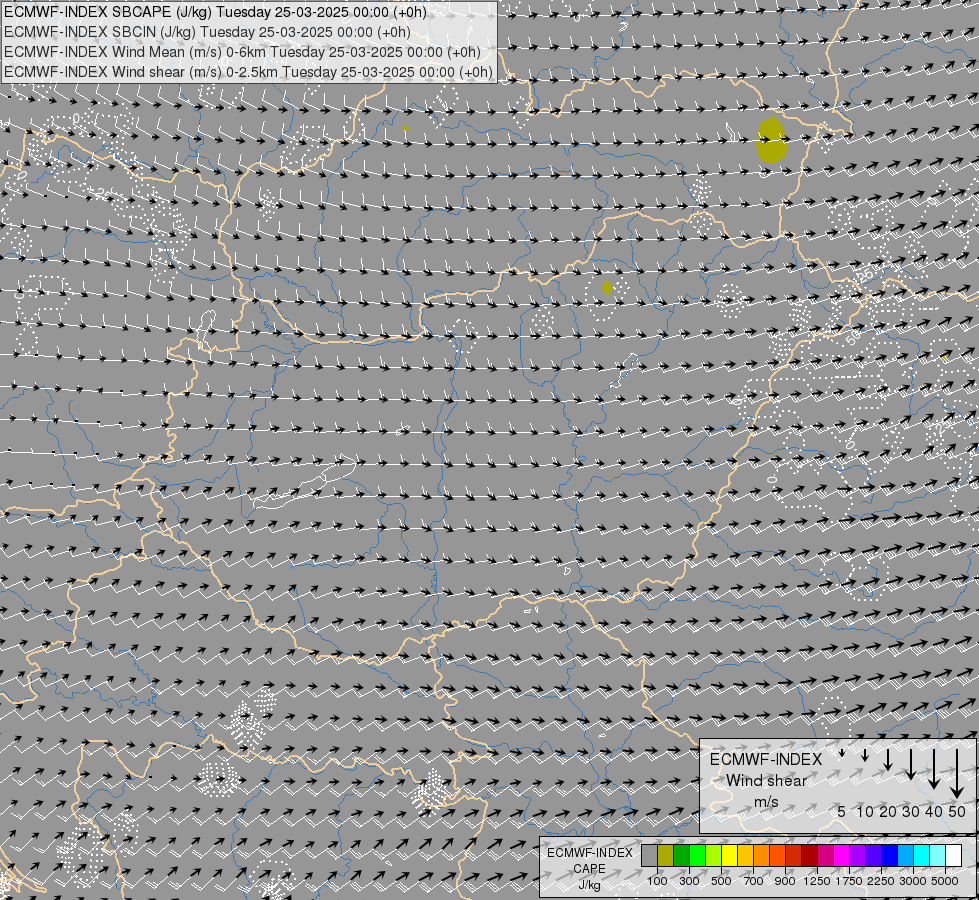
Task: Click the '700' CAPE scale label
Action: [x=754, y=881]
